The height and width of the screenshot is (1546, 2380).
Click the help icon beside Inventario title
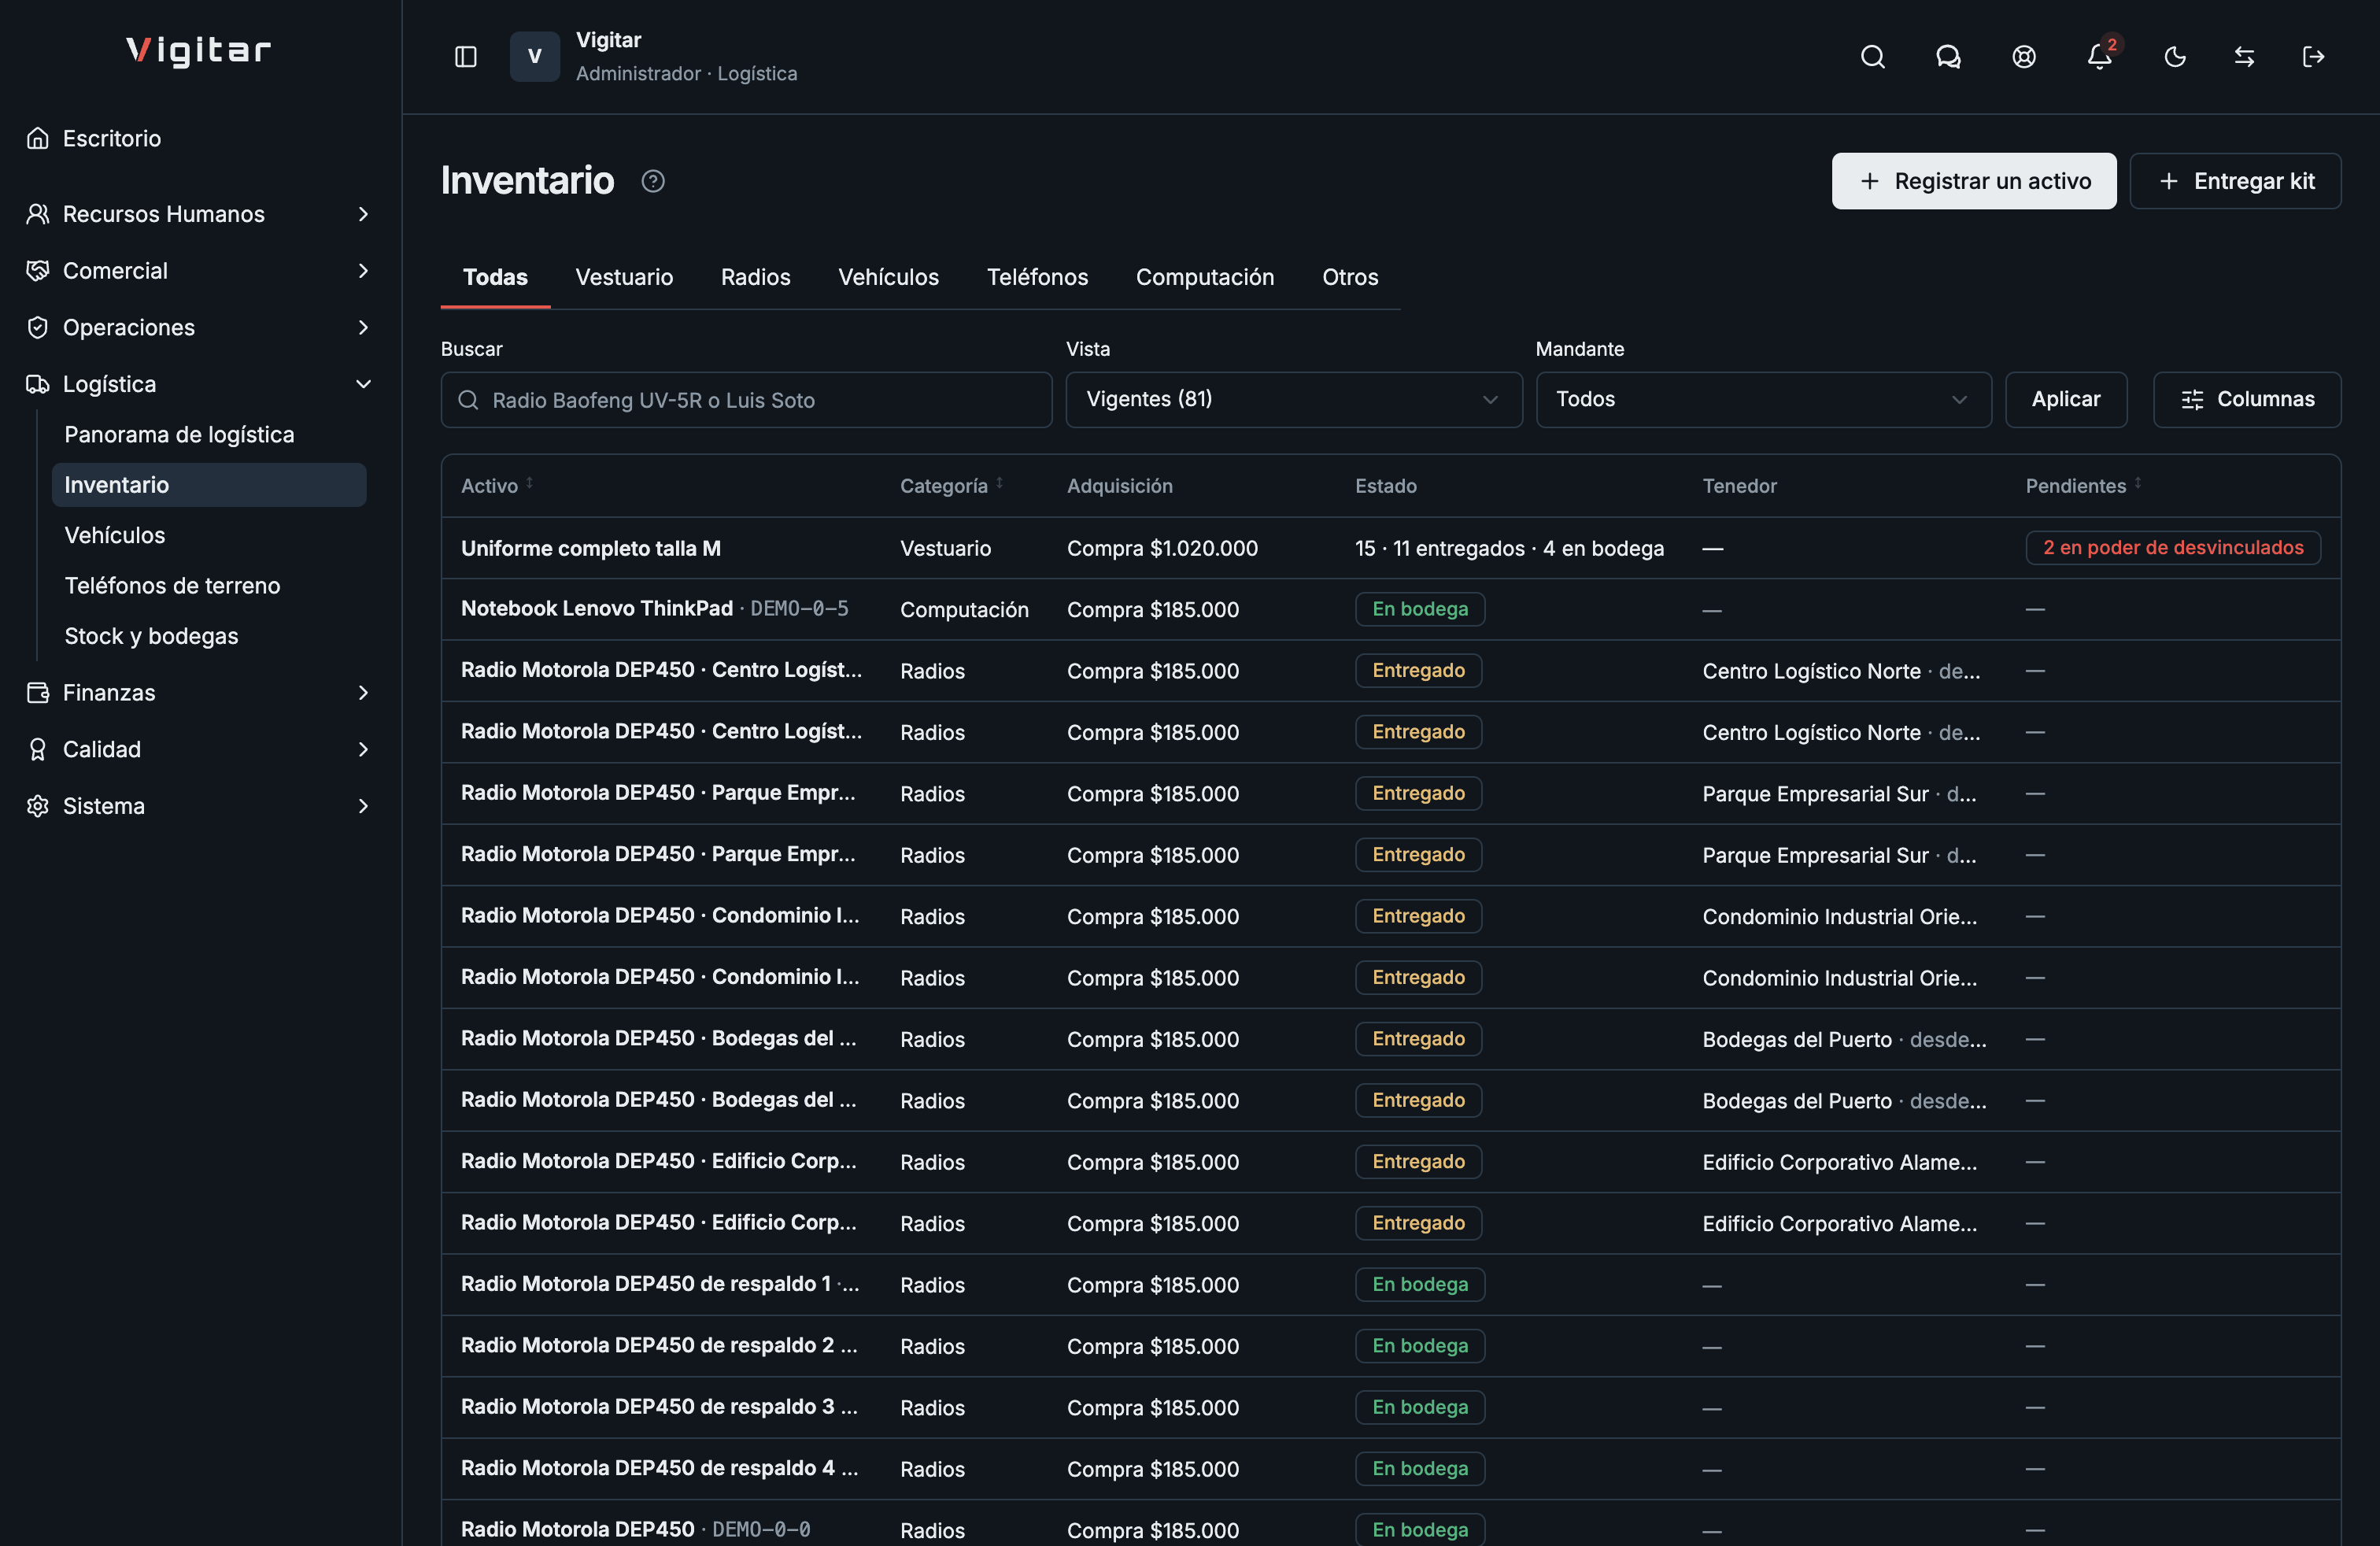(653, 181)
